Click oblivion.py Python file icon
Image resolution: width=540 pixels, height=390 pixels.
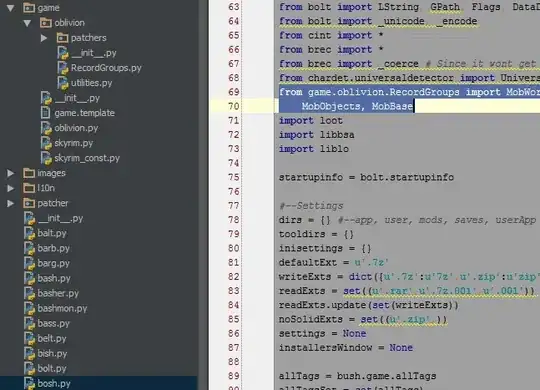pos(46,128)
